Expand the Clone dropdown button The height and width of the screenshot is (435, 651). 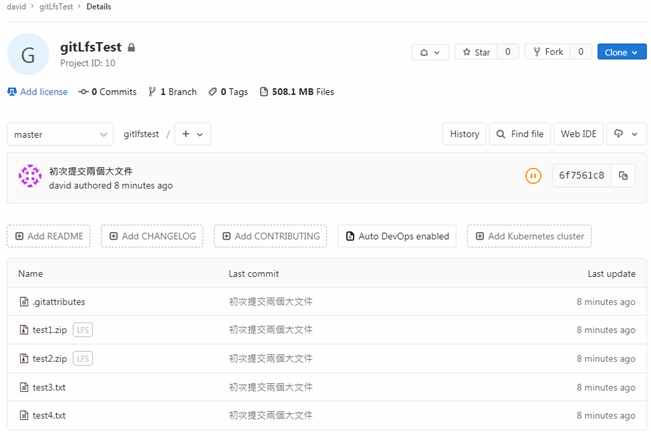pos(621,52)
